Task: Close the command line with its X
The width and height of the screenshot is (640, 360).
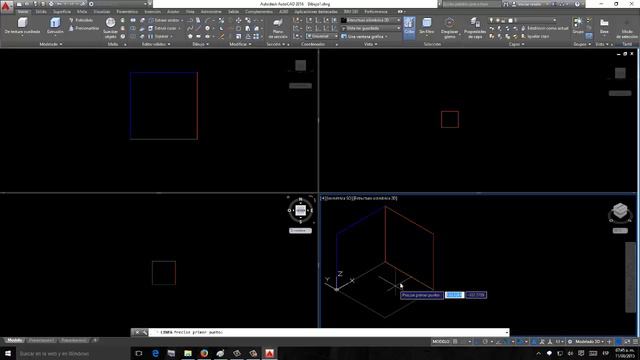Action: pos(137,332)
